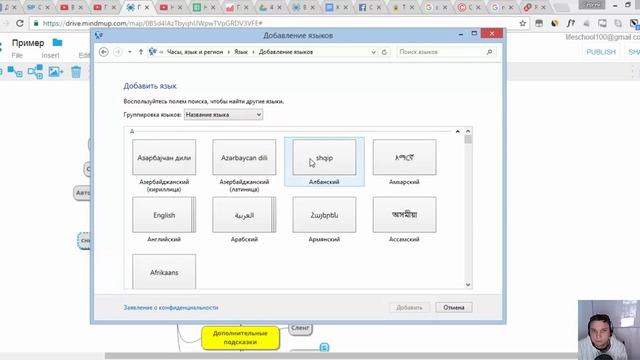
Task: Click the search magnifier icon
Action: (x=489, y=52)
